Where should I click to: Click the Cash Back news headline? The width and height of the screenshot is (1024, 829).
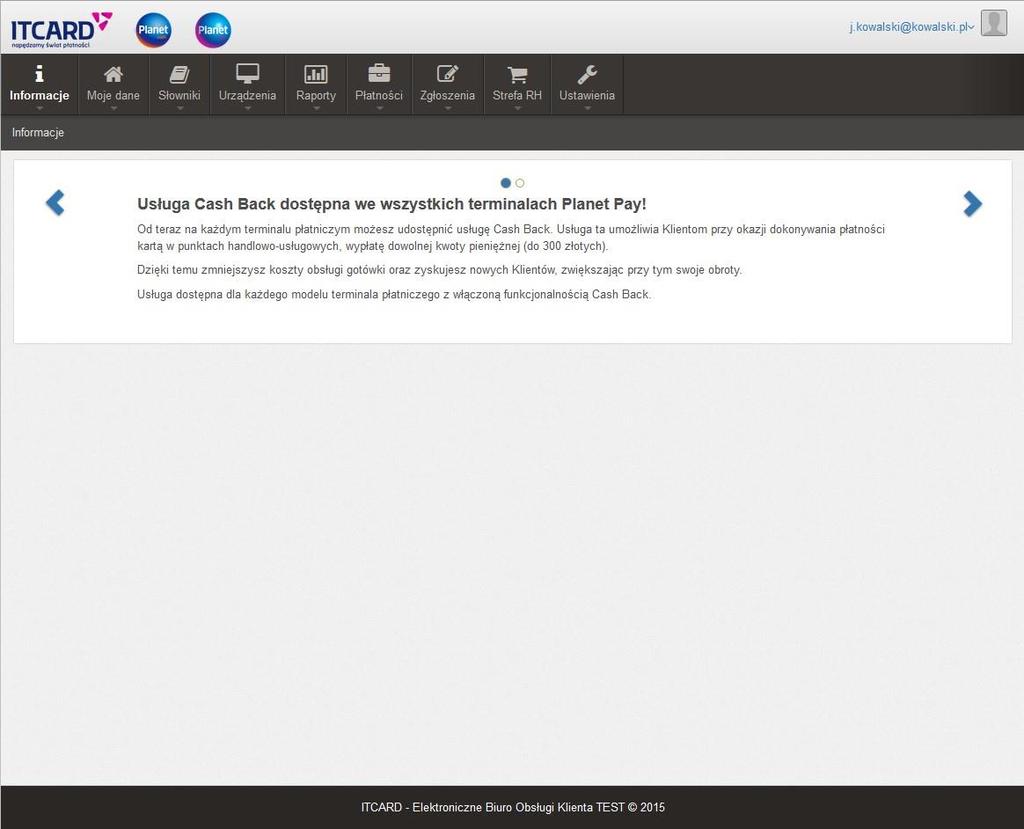pos(392,204)
